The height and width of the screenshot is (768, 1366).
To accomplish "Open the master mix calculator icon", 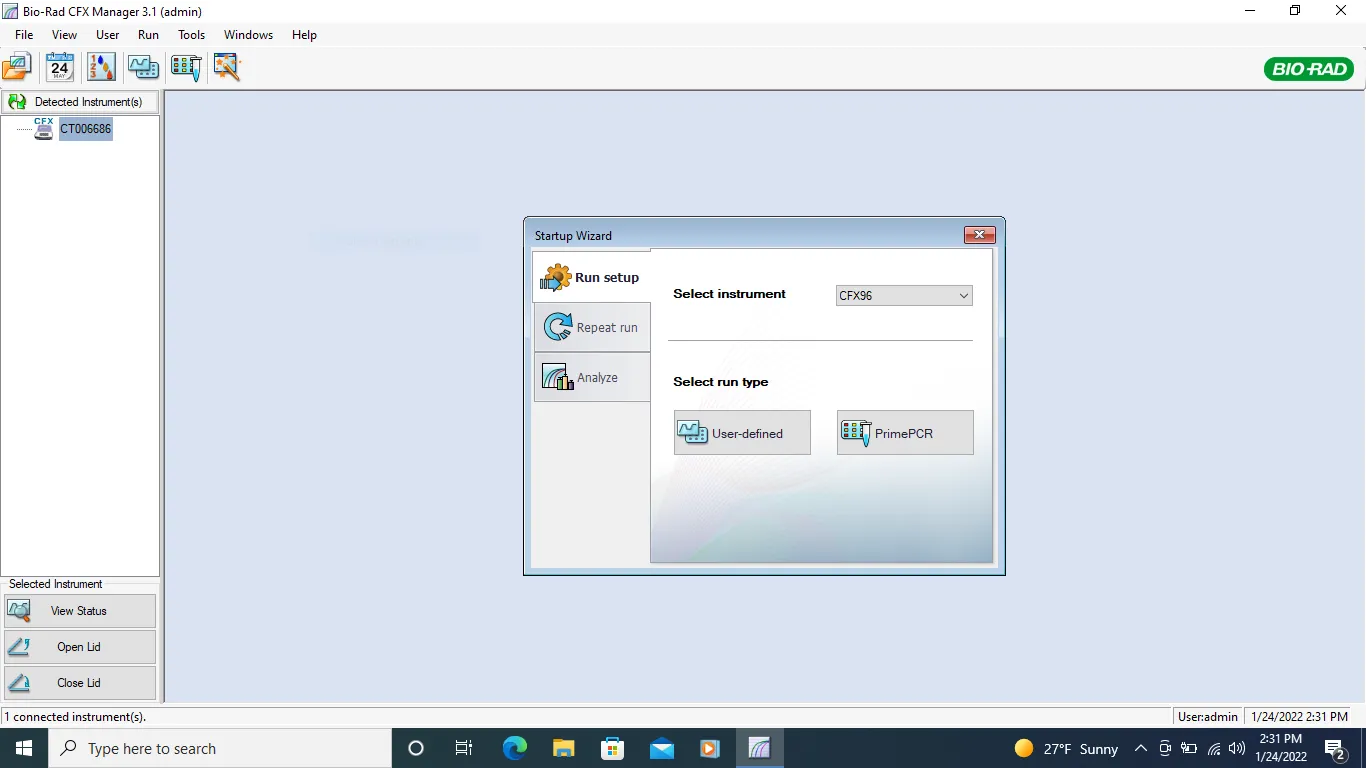I will tap(101, 67).
